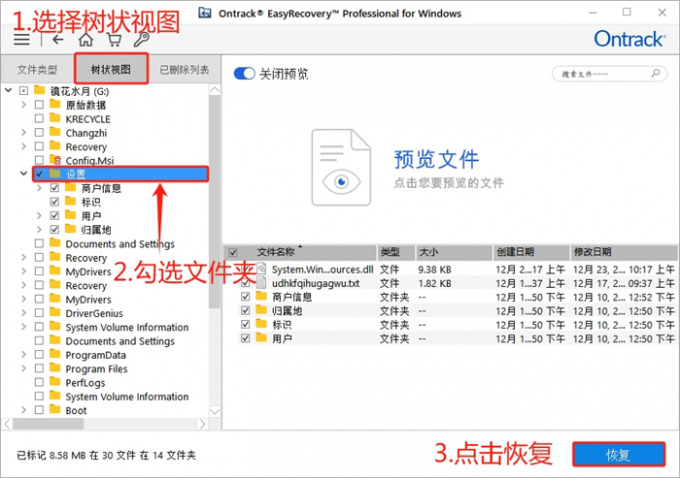The width and height of the screenshot is (680, 478).
Task: Click the 恢复 recover button
Action: tap(618, 454)
